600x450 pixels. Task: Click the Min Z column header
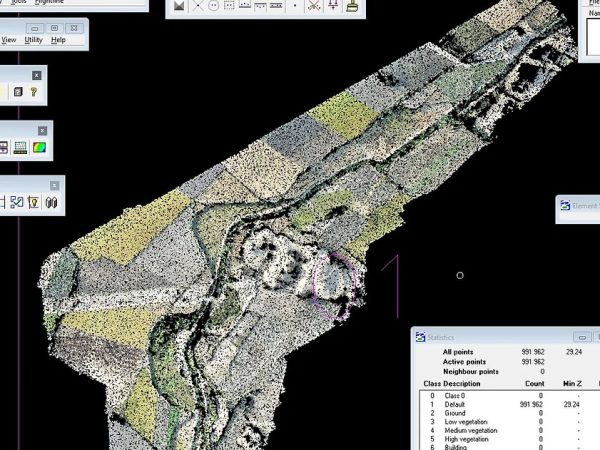click(x=572, y=384)
